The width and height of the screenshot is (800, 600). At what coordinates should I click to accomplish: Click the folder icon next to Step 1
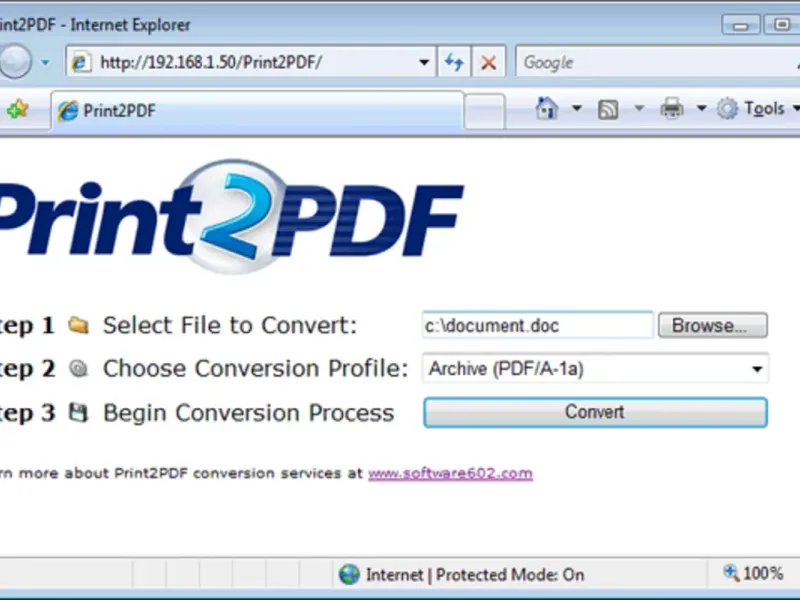pos(79,325)
